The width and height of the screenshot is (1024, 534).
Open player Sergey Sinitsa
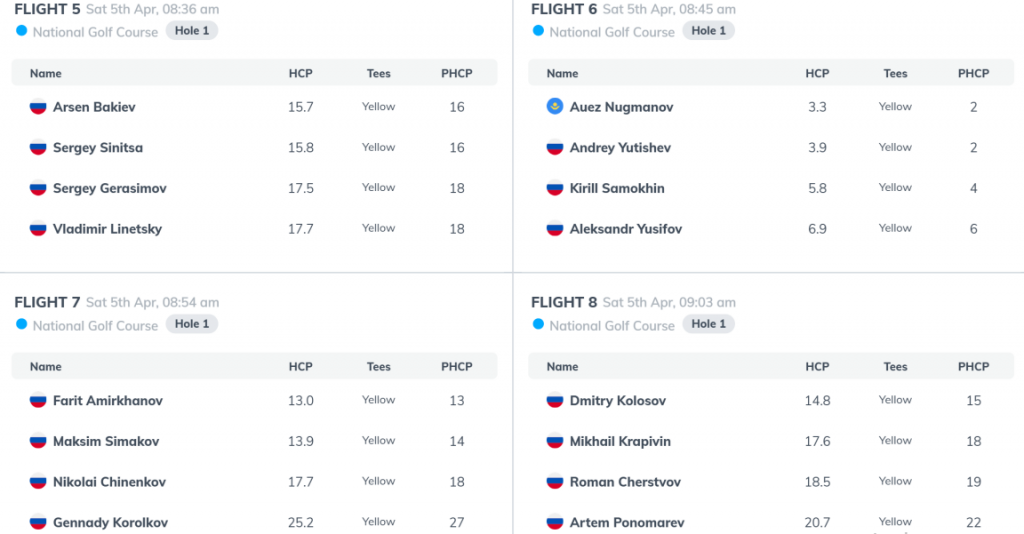(98, 148)
